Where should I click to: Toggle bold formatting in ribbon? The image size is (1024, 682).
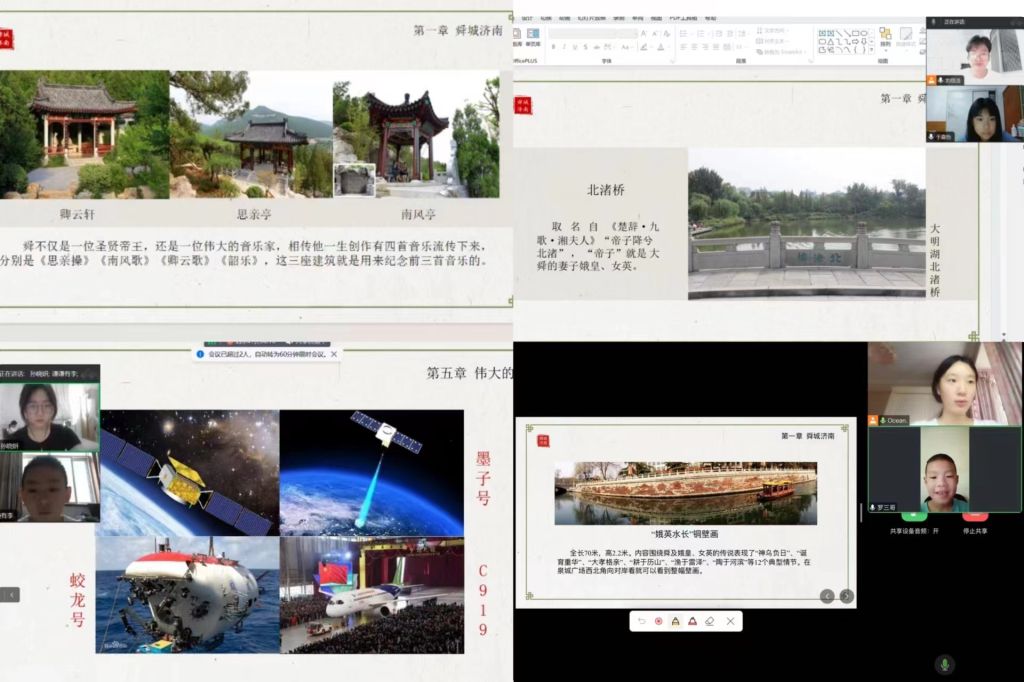553,47
